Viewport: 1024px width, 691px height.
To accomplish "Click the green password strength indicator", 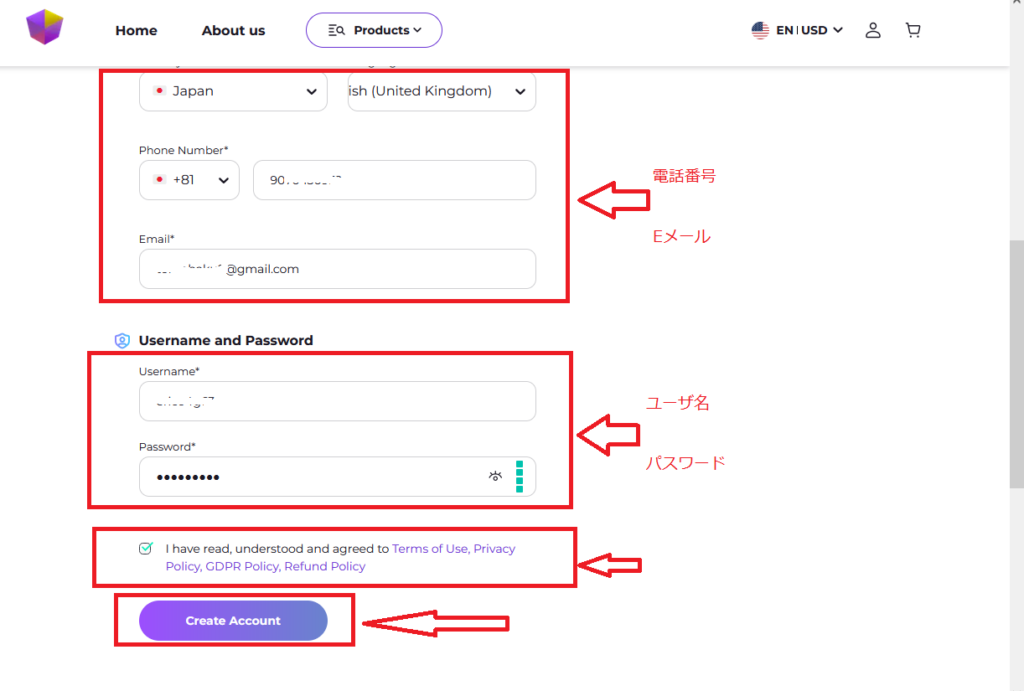I will [x=520, y=476].
